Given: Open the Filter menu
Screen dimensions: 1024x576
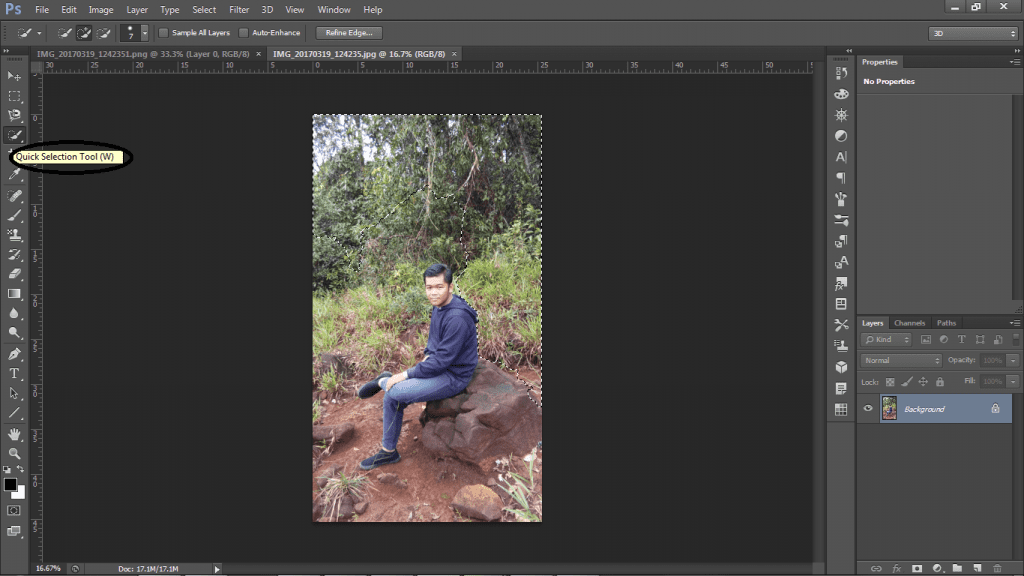Looking at the screenshot, I should click(239, 9).
